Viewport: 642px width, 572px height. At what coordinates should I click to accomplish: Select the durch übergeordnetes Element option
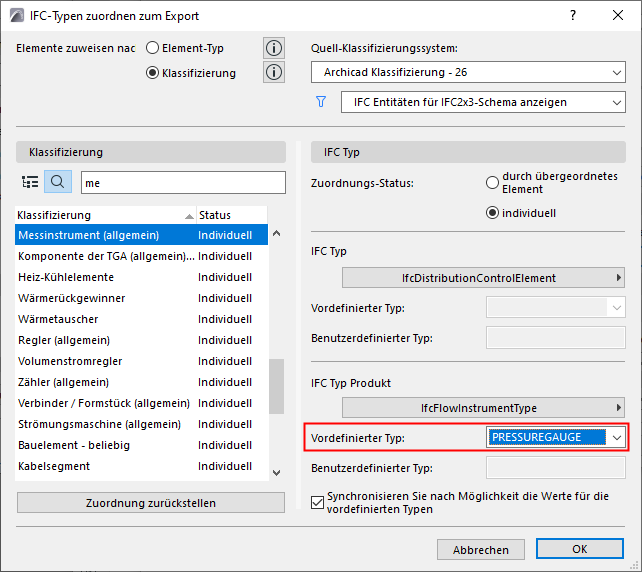[x=492, y=183]
